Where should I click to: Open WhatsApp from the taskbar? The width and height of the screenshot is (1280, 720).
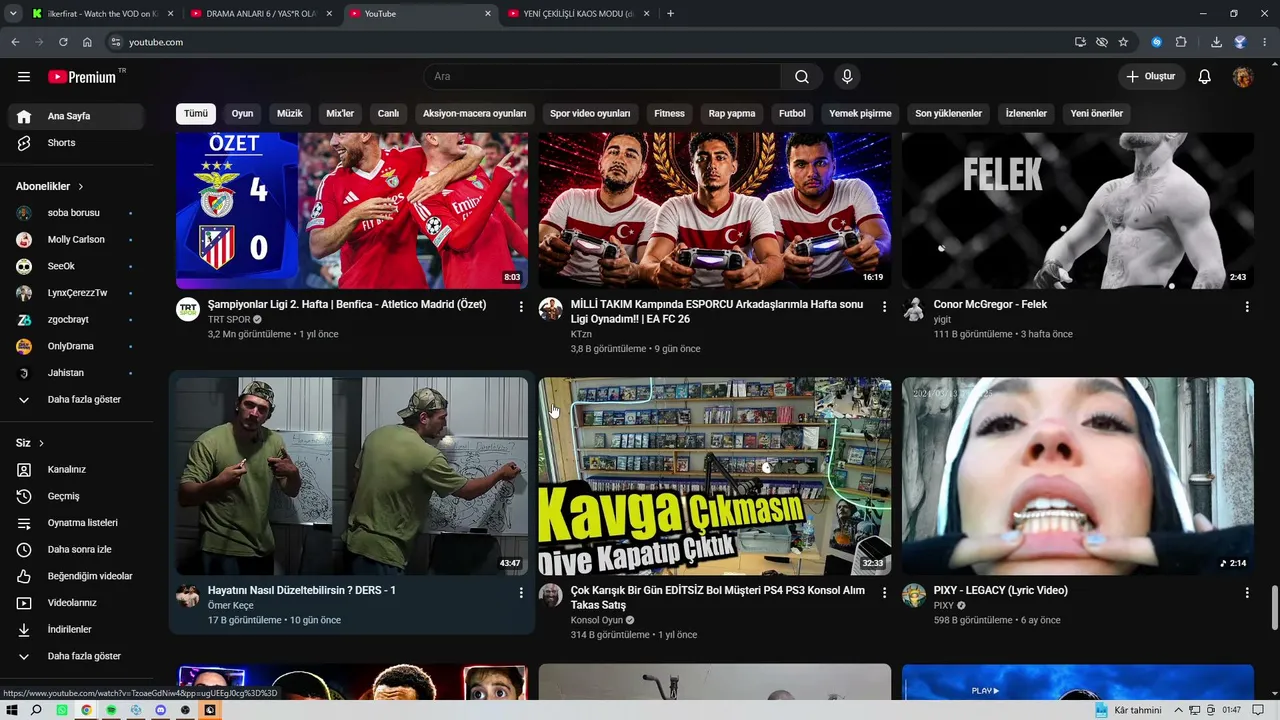tap(62, 710)
